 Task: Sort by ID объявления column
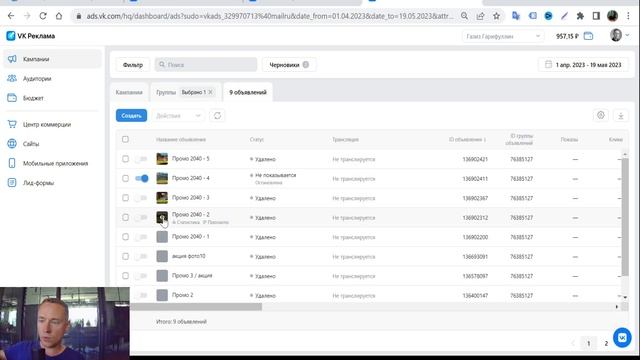coord(467,139)
